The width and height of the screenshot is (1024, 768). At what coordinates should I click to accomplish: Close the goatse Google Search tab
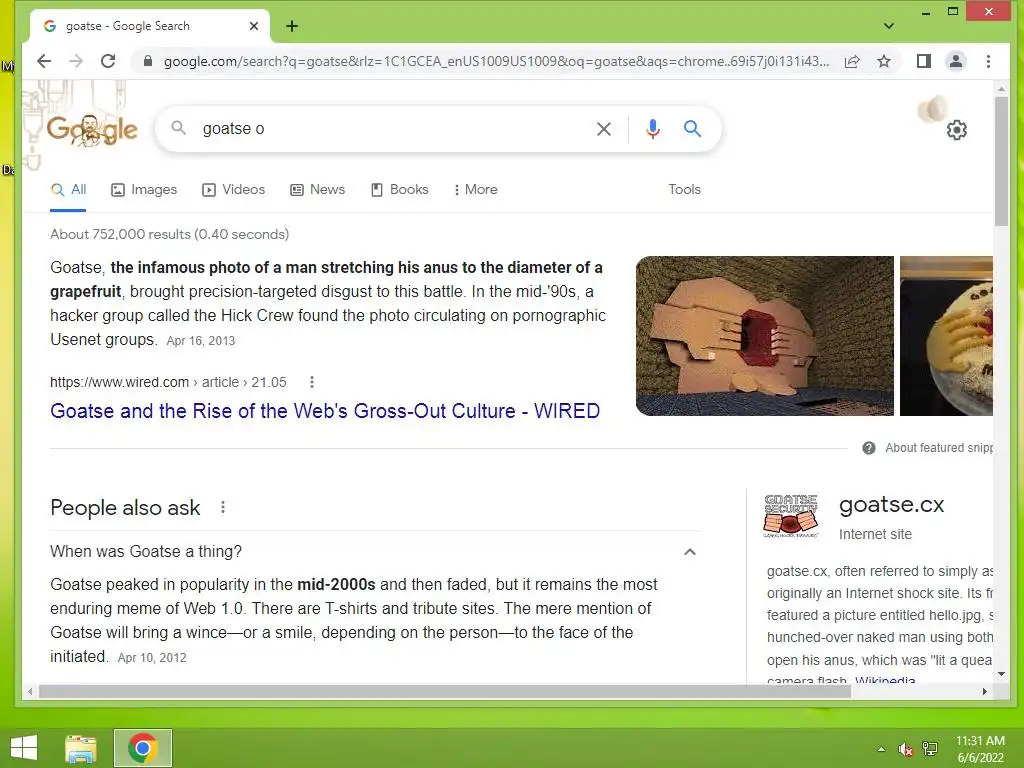tap(254, 26)
